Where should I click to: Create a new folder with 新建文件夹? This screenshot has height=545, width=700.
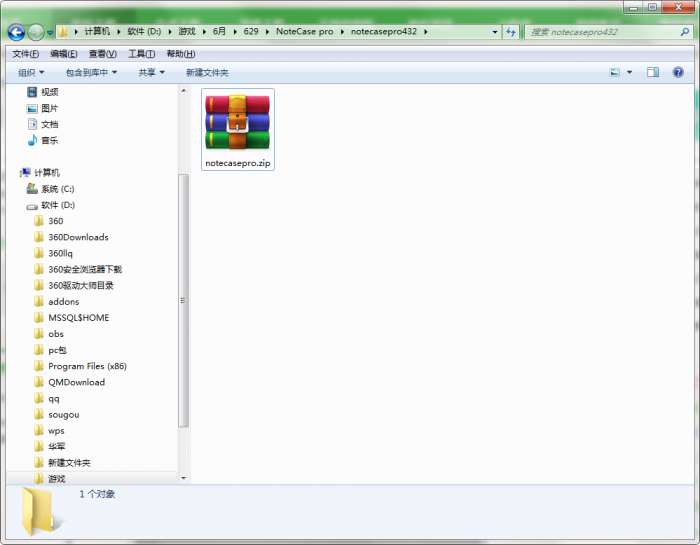(207, 72)
